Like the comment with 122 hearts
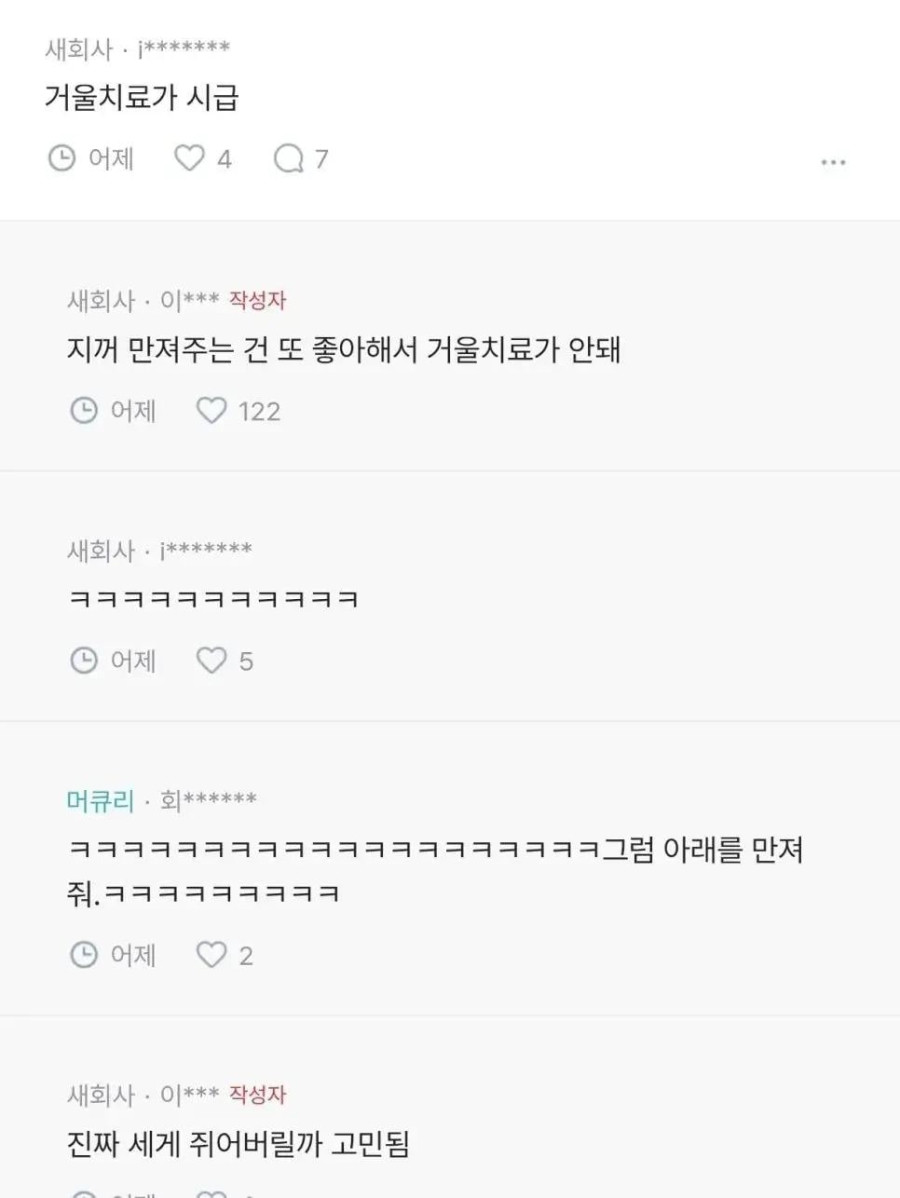Screen dimensions: 900x1198 [x=212, y=410]
